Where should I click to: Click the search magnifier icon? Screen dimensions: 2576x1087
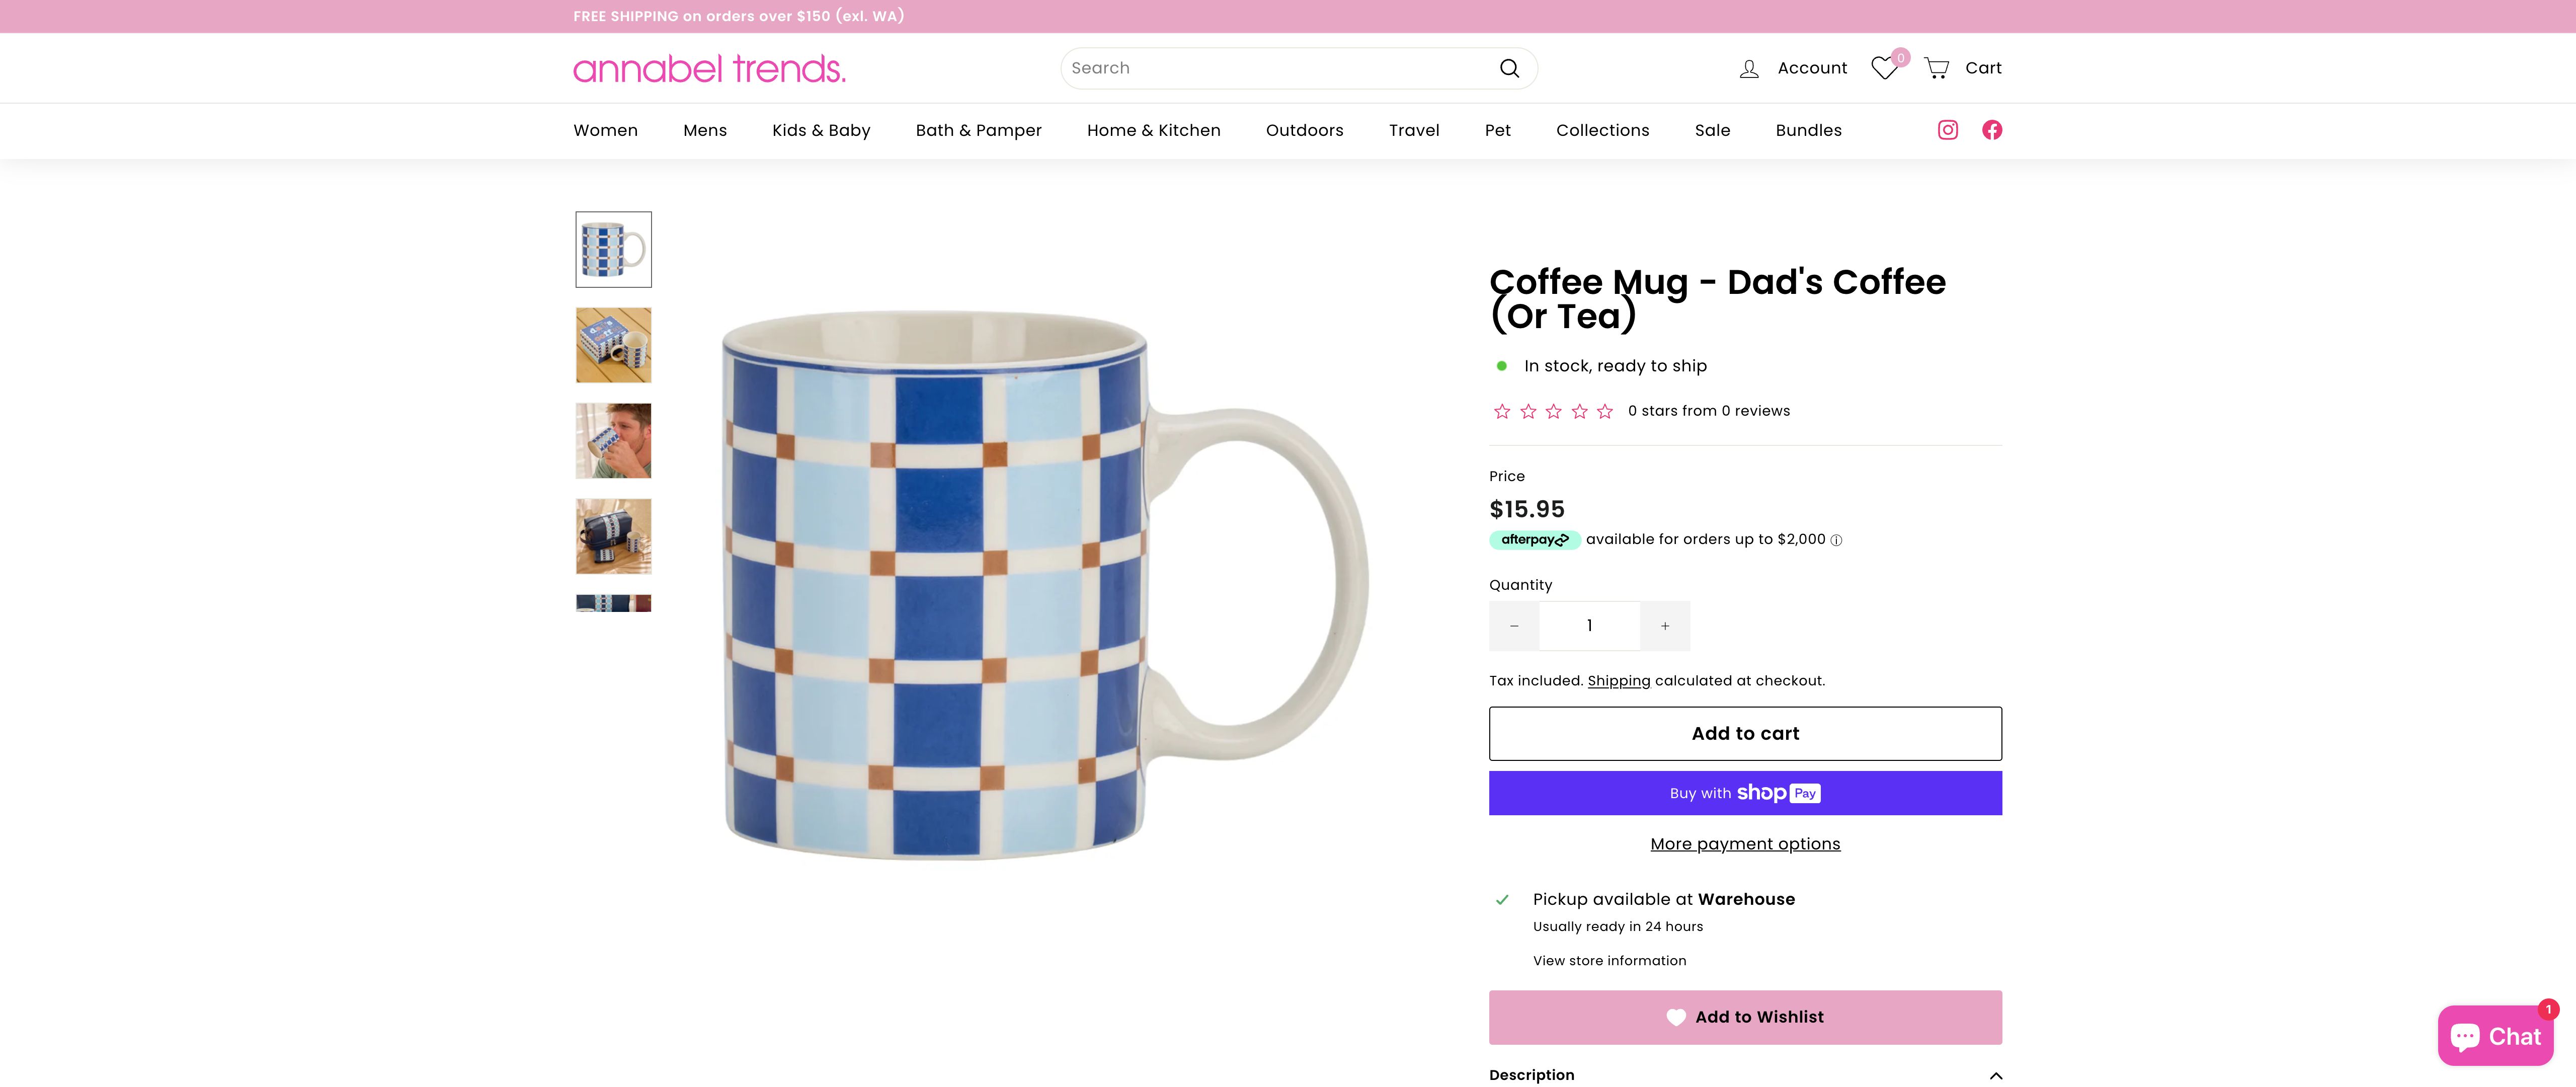pyautogui.click(x=1509, y=67)
